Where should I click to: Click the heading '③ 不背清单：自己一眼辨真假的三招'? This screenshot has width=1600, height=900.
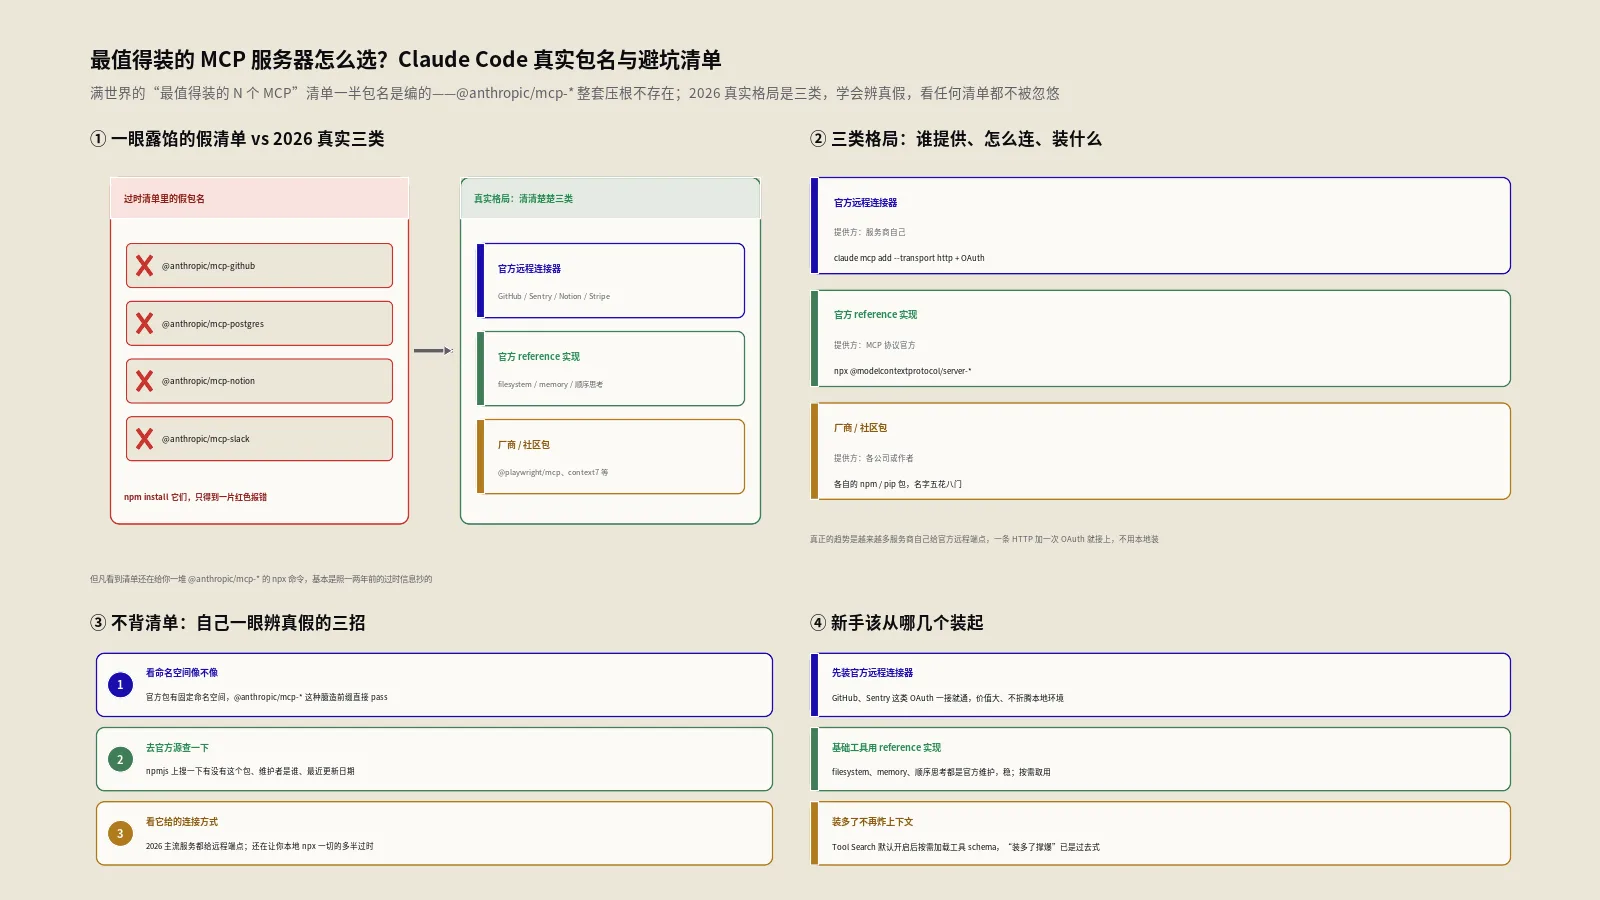click(x=228, y=623)
